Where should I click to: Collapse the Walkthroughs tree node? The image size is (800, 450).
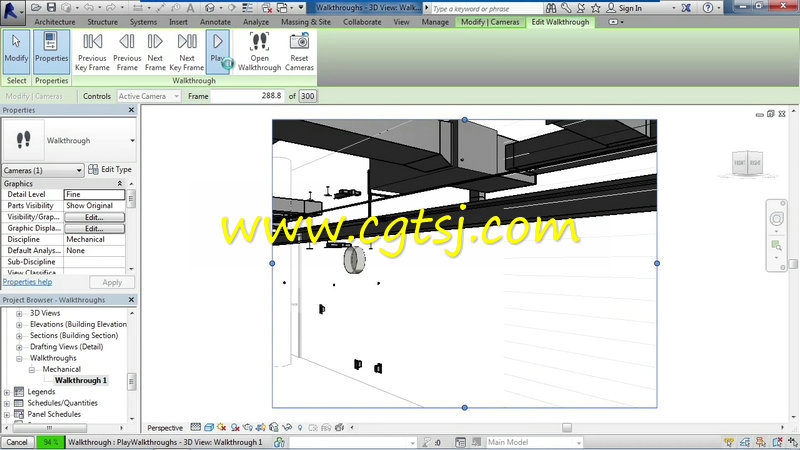(x=19, y=358)
